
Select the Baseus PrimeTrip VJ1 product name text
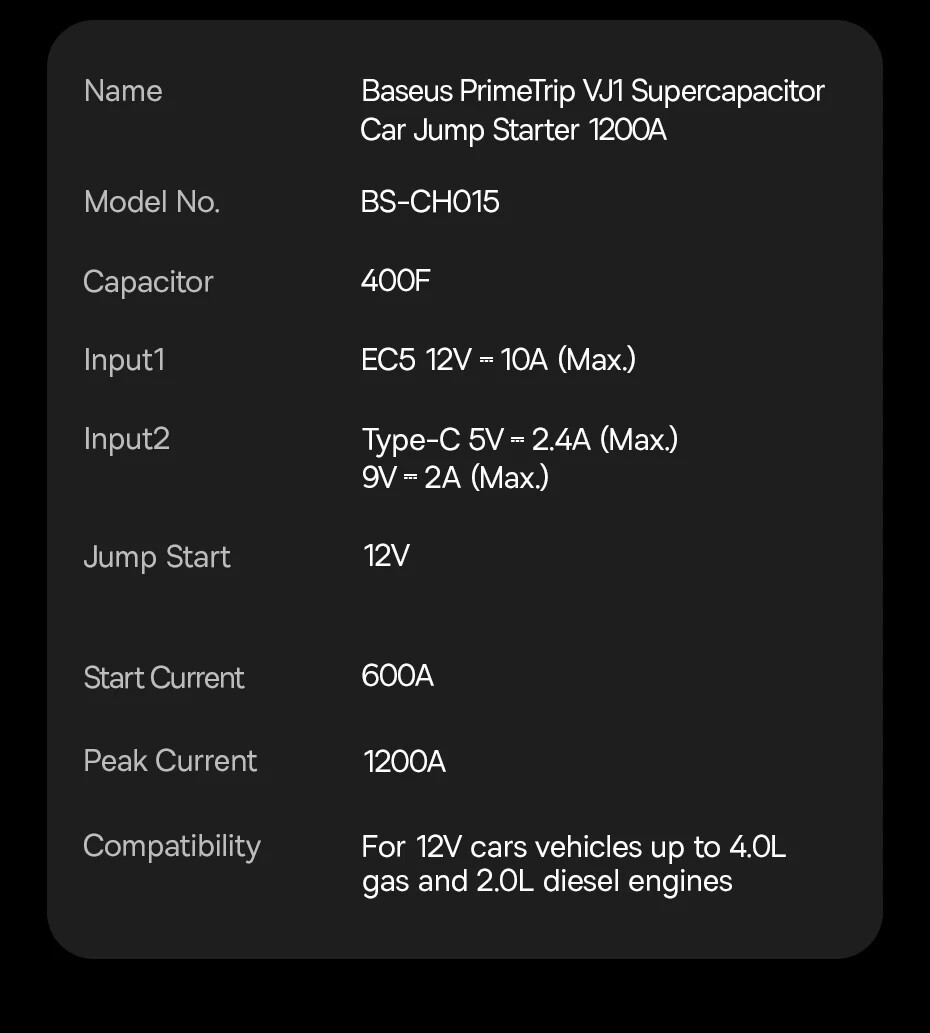(592, 110)
